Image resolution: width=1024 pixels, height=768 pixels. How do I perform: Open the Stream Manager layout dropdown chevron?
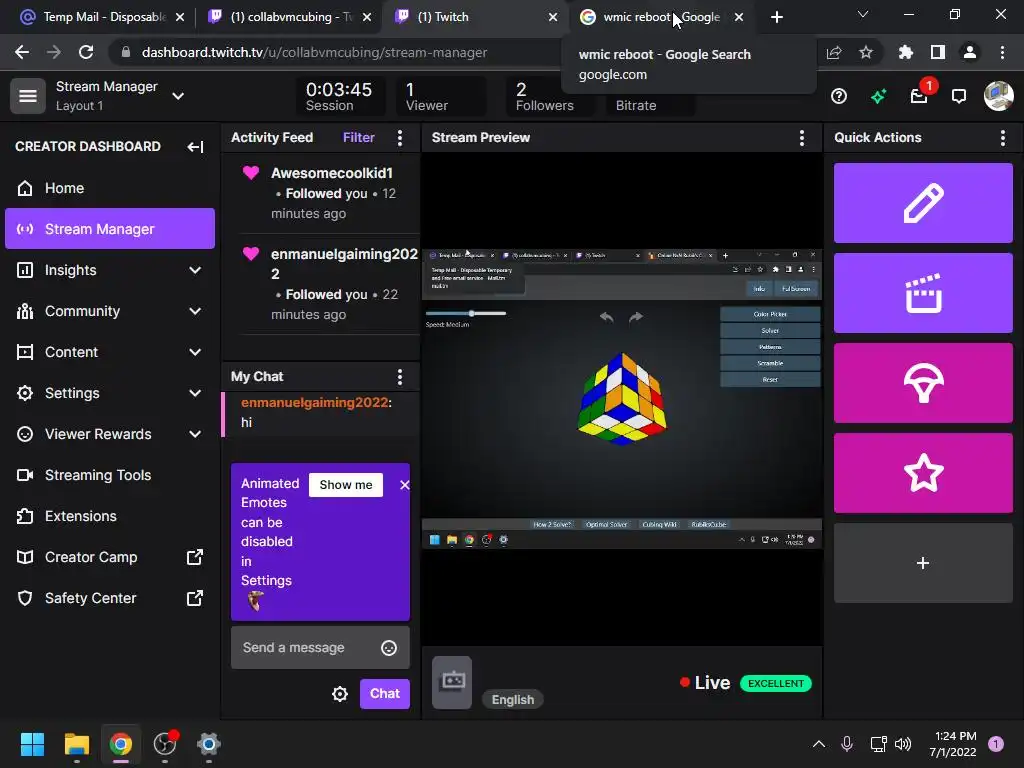click(x=178, y=96)
